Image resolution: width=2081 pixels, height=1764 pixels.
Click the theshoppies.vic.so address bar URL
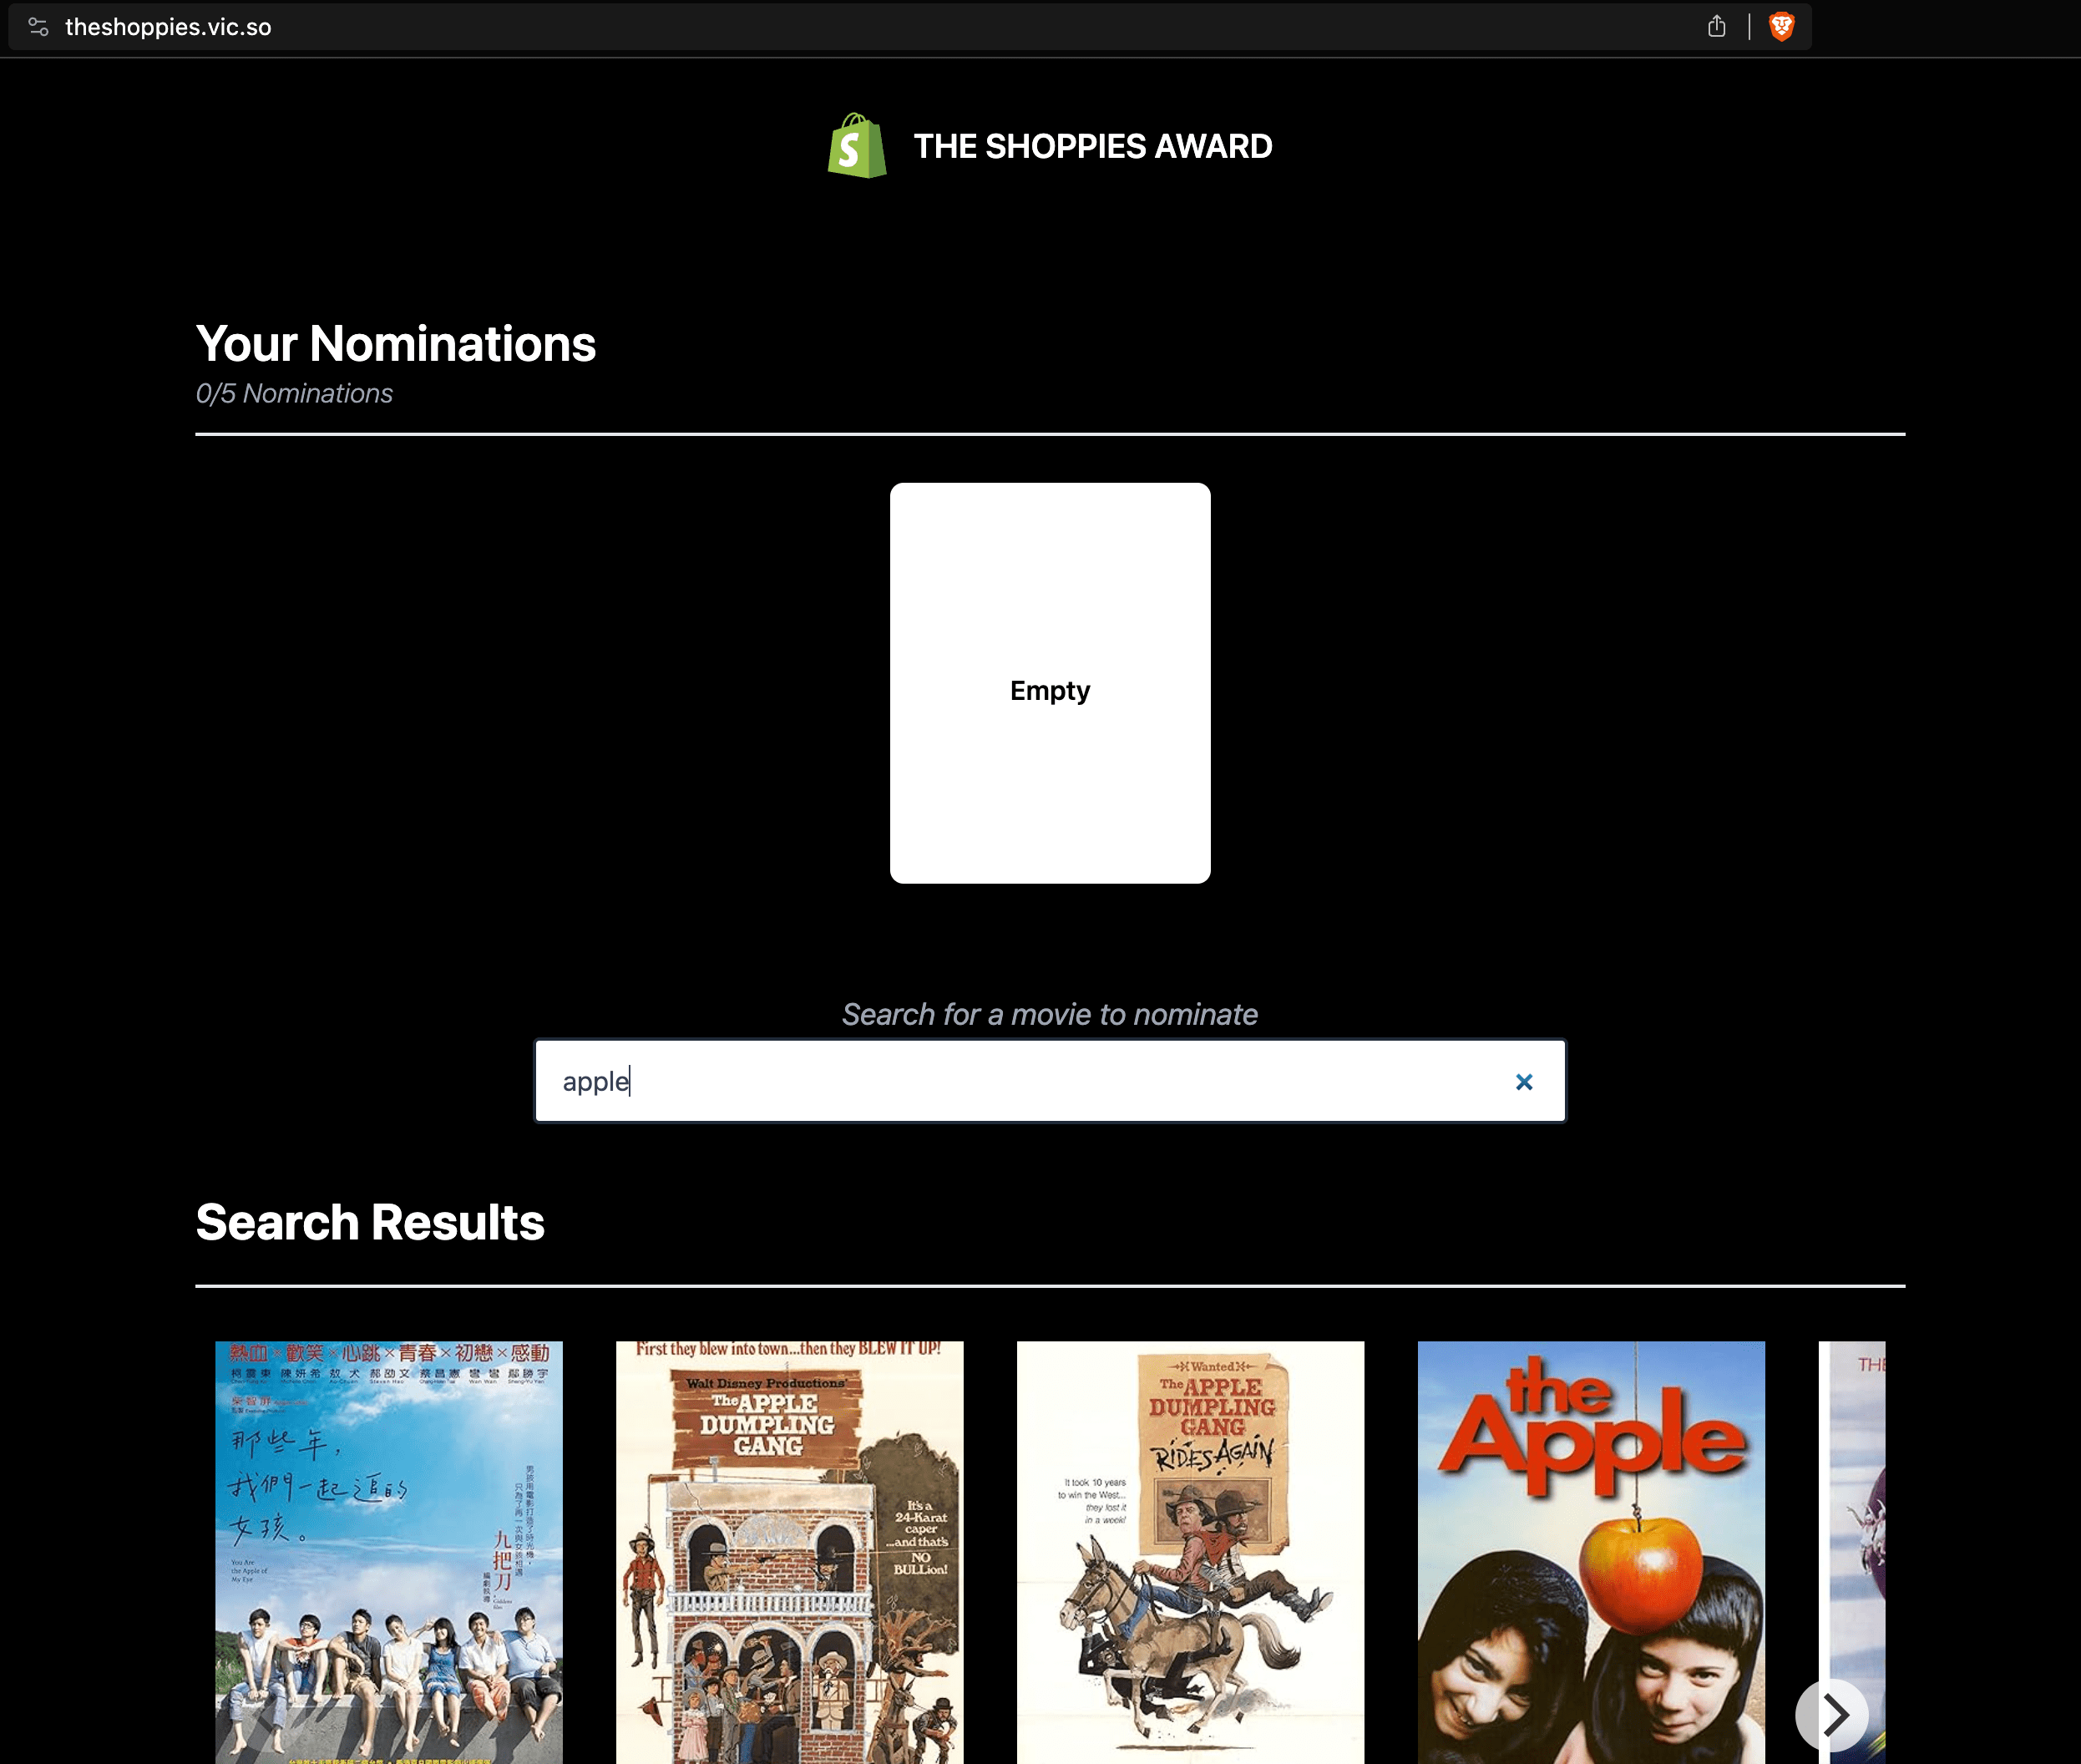pos(168,27)
